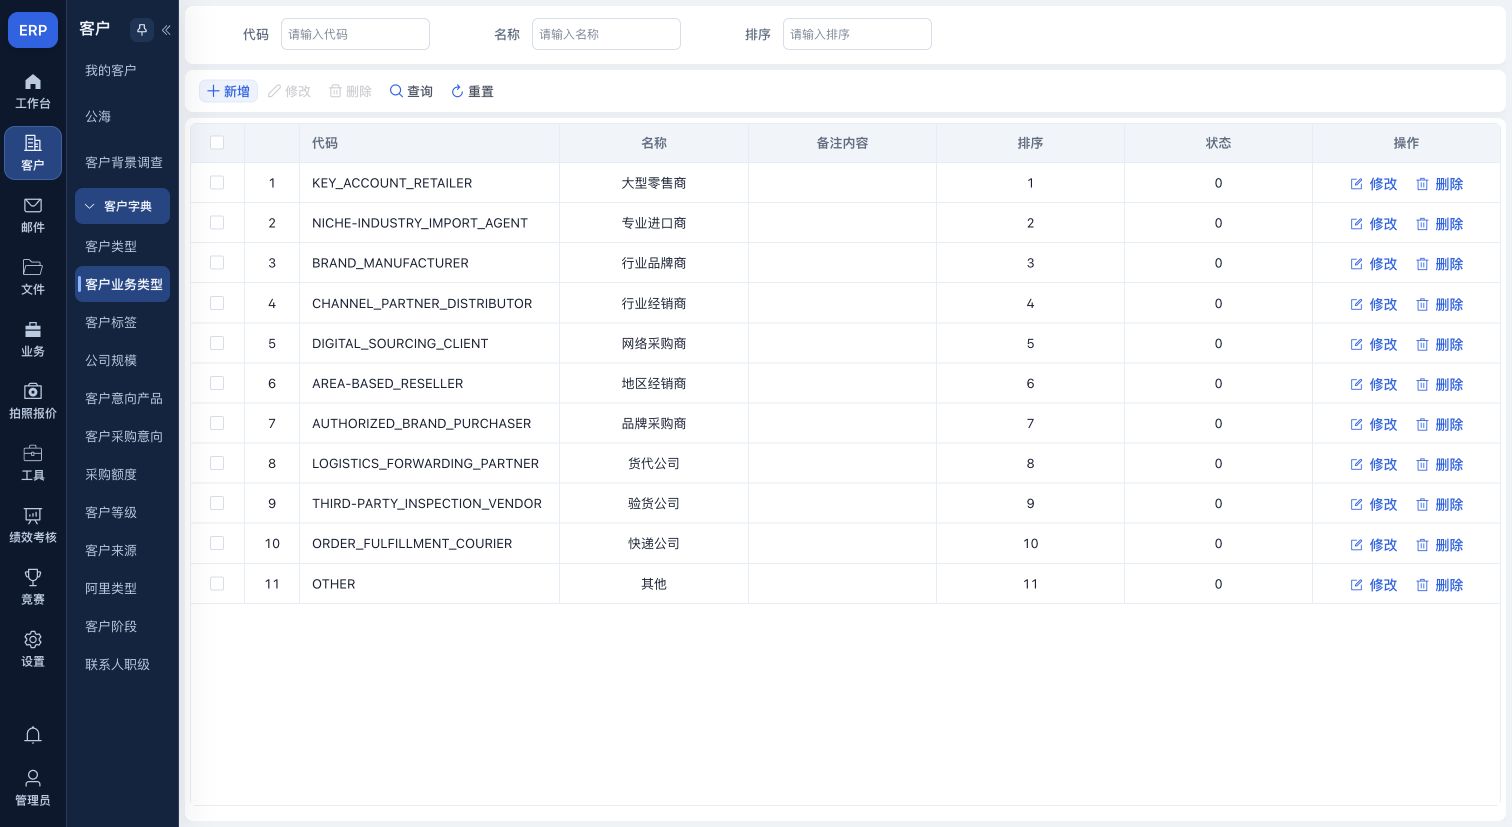The image size is (1512, 827).
Task: Click the notification bell icon
Action: [x=33, y=736]
